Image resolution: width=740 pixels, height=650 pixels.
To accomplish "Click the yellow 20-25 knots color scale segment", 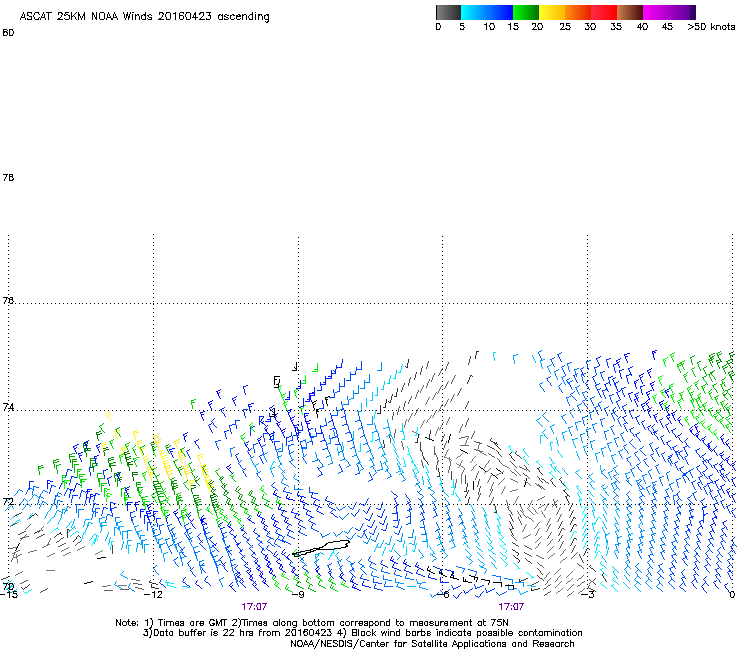I will point(552,12).
